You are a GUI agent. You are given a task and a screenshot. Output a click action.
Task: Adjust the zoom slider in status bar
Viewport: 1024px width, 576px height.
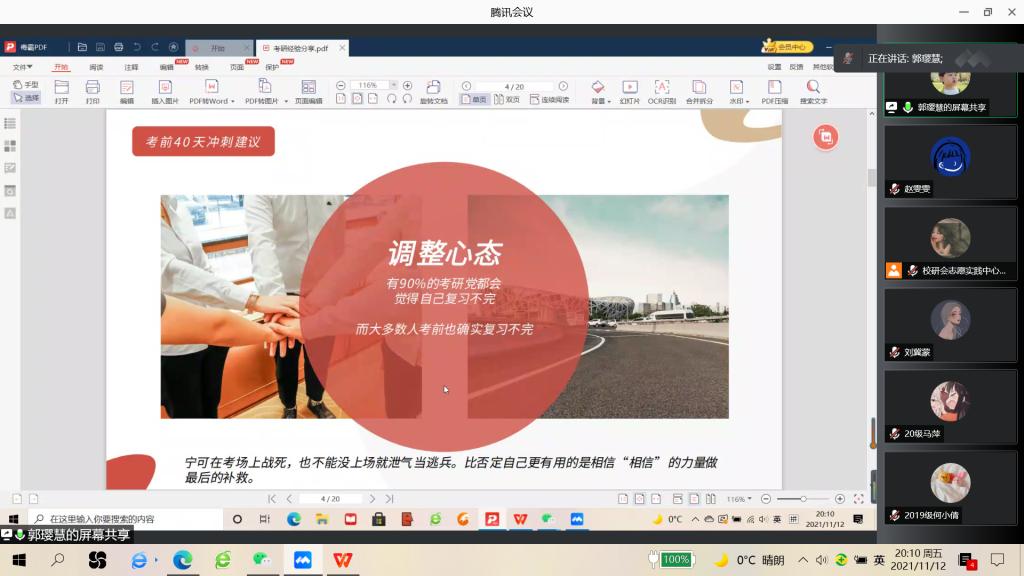(x=802, y=498)
